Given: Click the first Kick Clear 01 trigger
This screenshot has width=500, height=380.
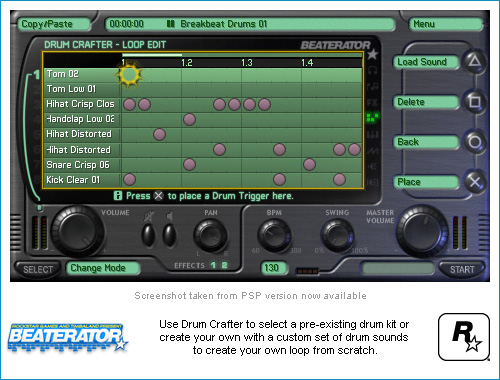Looking at the screenshot, I should pos(129,179).
